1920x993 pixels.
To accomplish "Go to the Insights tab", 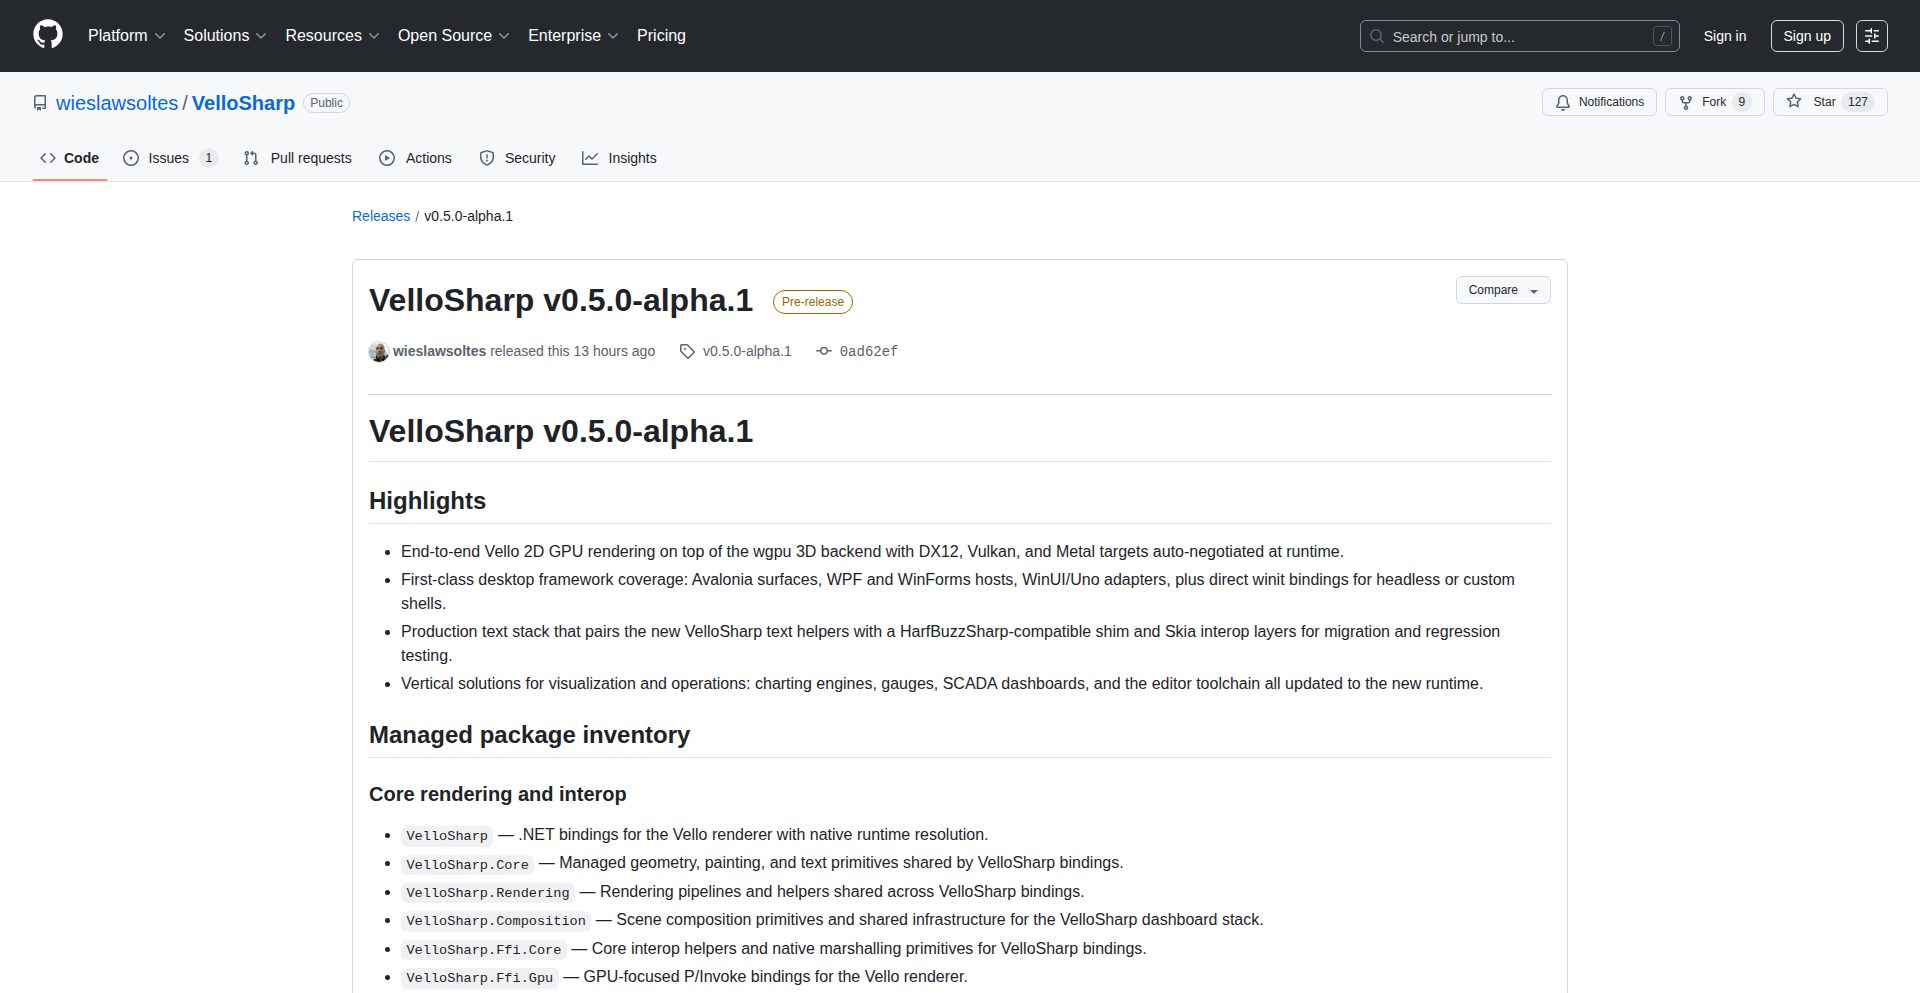I will [619, 158].
